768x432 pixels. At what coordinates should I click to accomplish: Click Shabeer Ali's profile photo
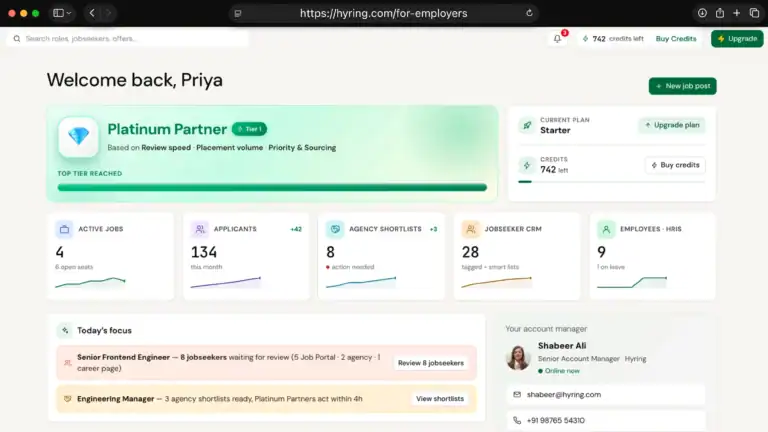pyautogui.click(x=518, y=357)
